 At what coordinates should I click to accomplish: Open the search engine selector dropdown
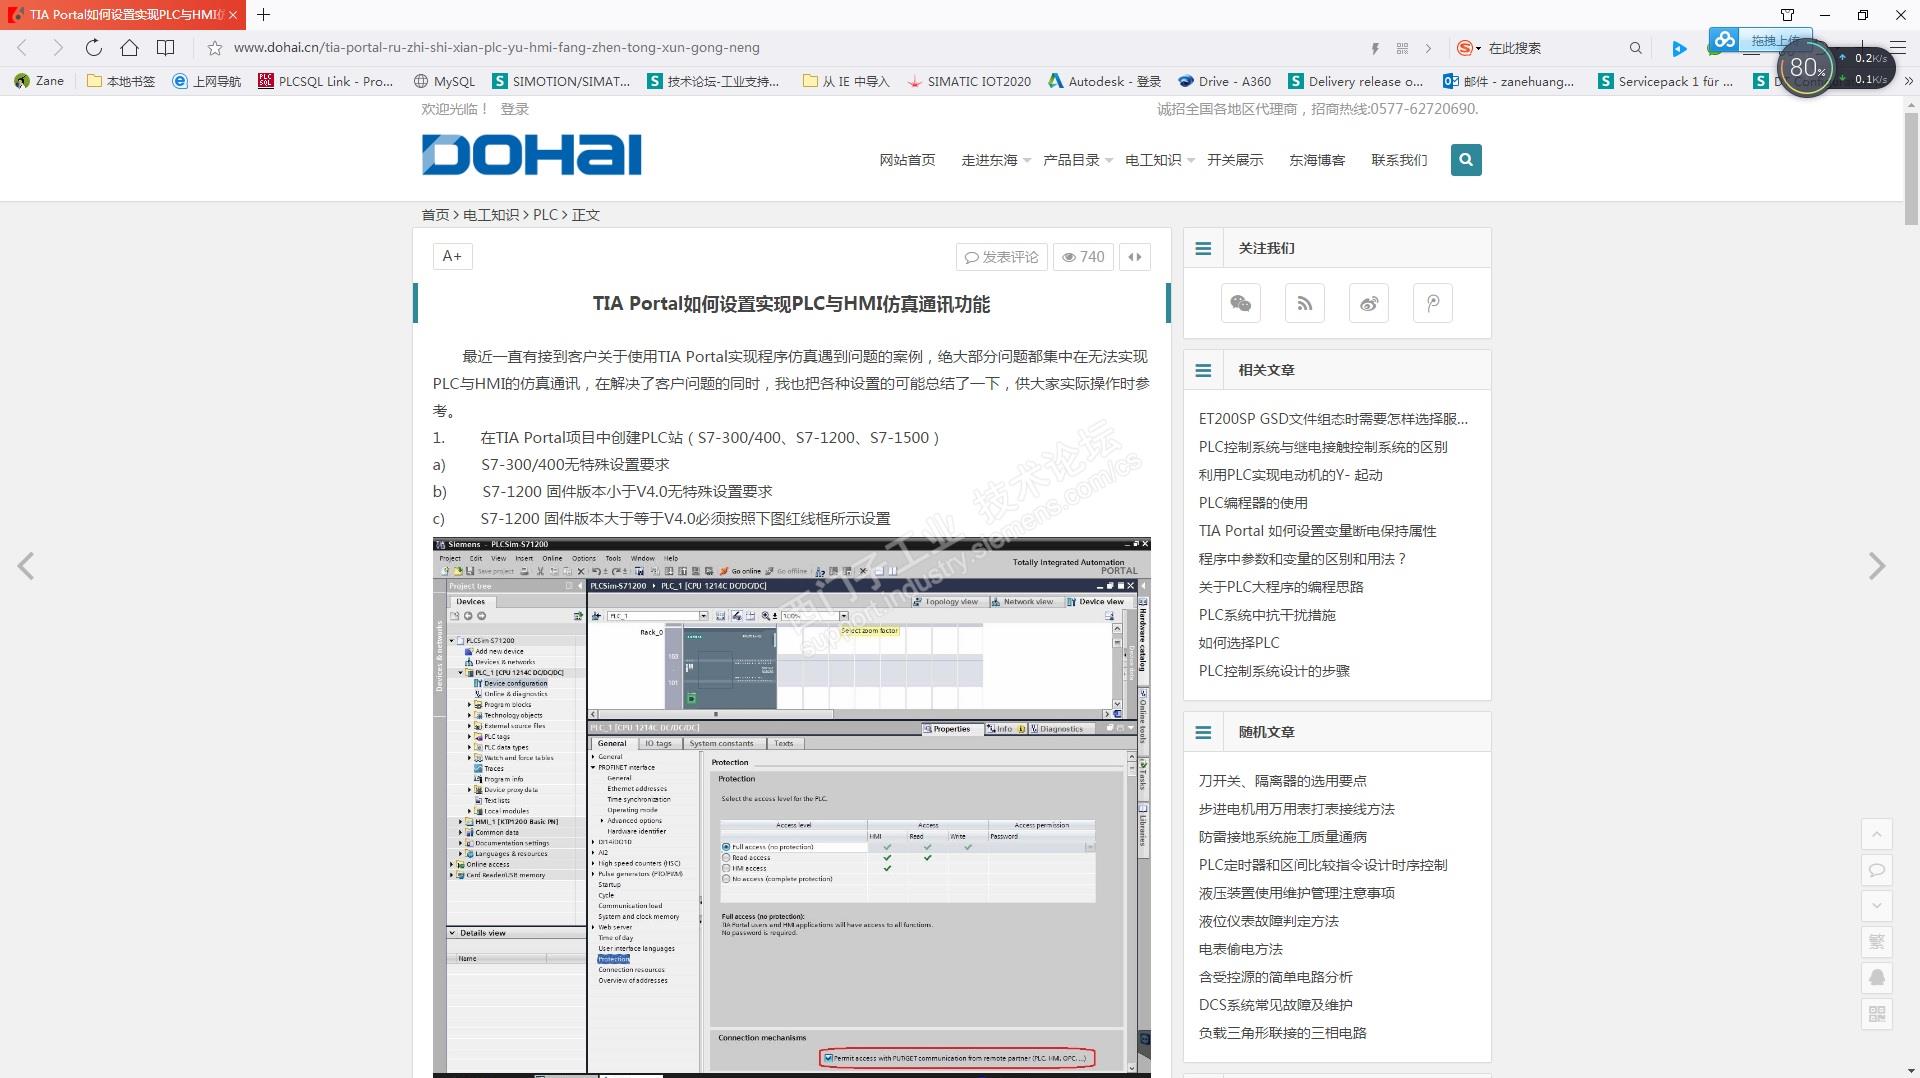point(1469,48)
